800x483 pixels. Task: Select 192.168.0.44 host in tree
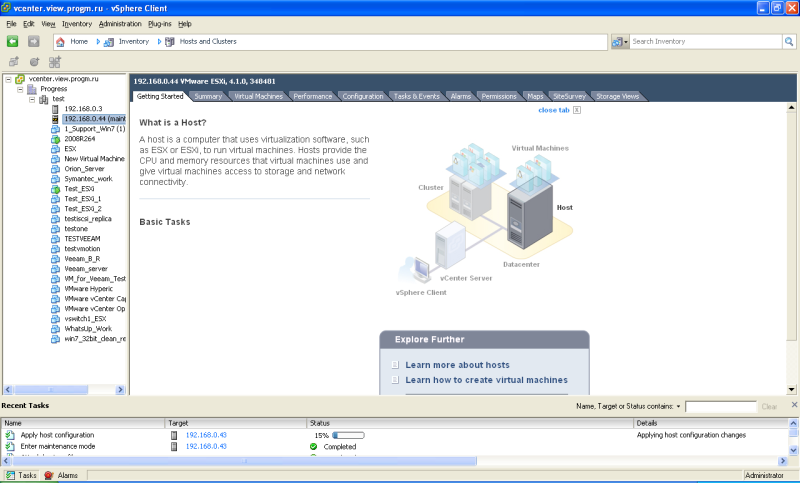click(x=94, y=119)
